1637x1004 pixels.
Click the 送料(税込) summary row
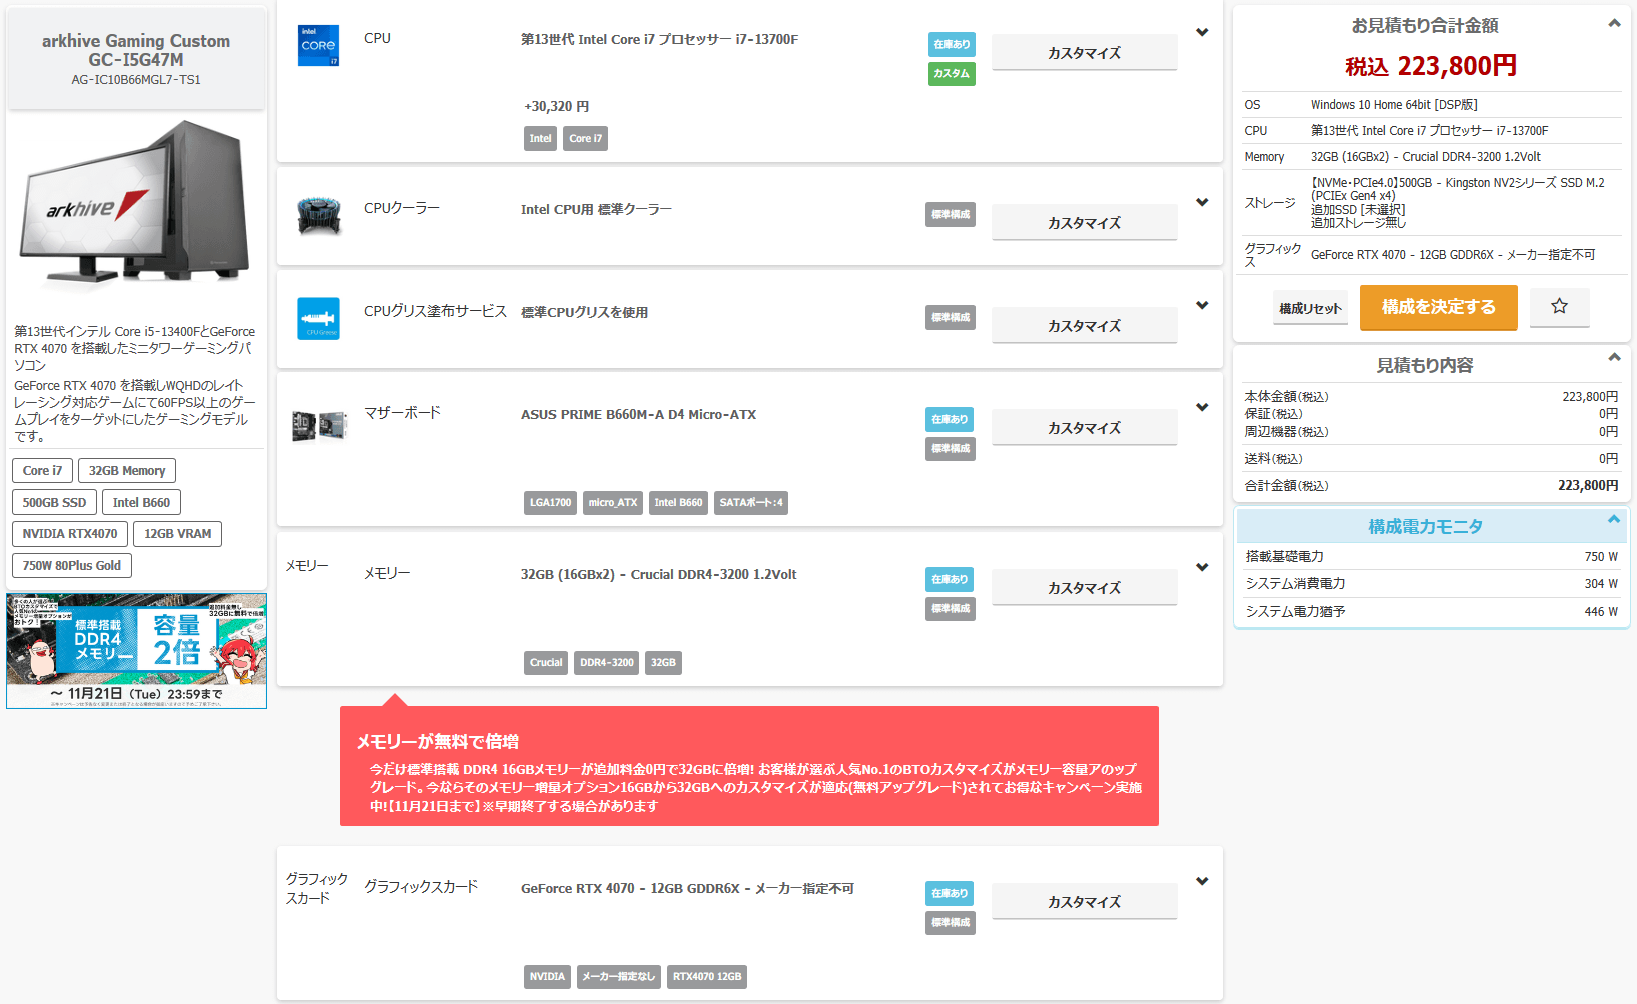pyautogui.click(x=1431, y=459)
